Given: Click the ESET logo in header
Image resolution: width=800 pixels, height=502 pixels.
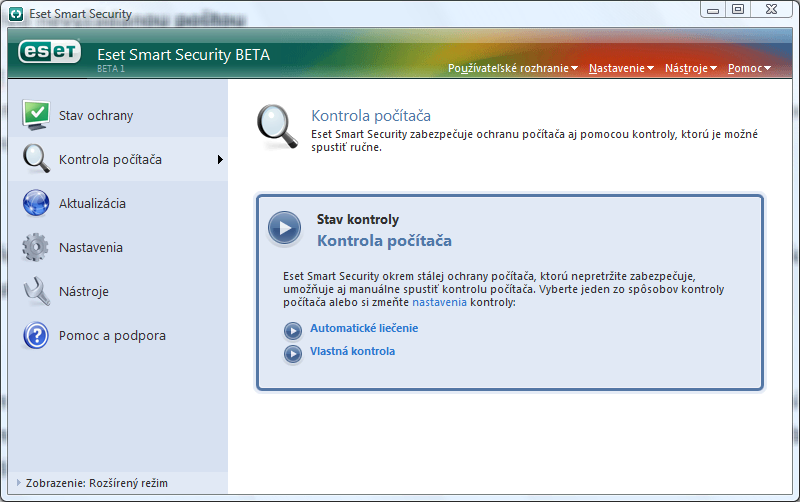Looking at the screenshot, I should coord(49,52).
